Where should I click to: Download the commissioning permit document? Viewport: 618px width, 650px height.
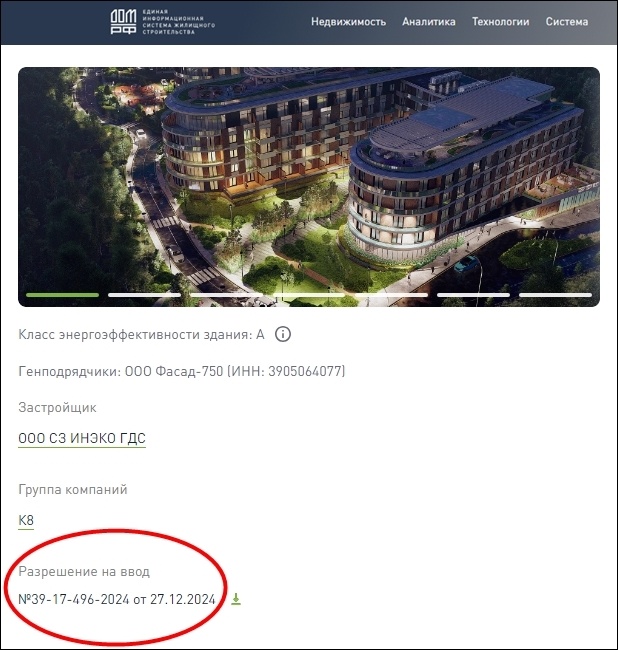pyautogui.click(x=236, y=599)
